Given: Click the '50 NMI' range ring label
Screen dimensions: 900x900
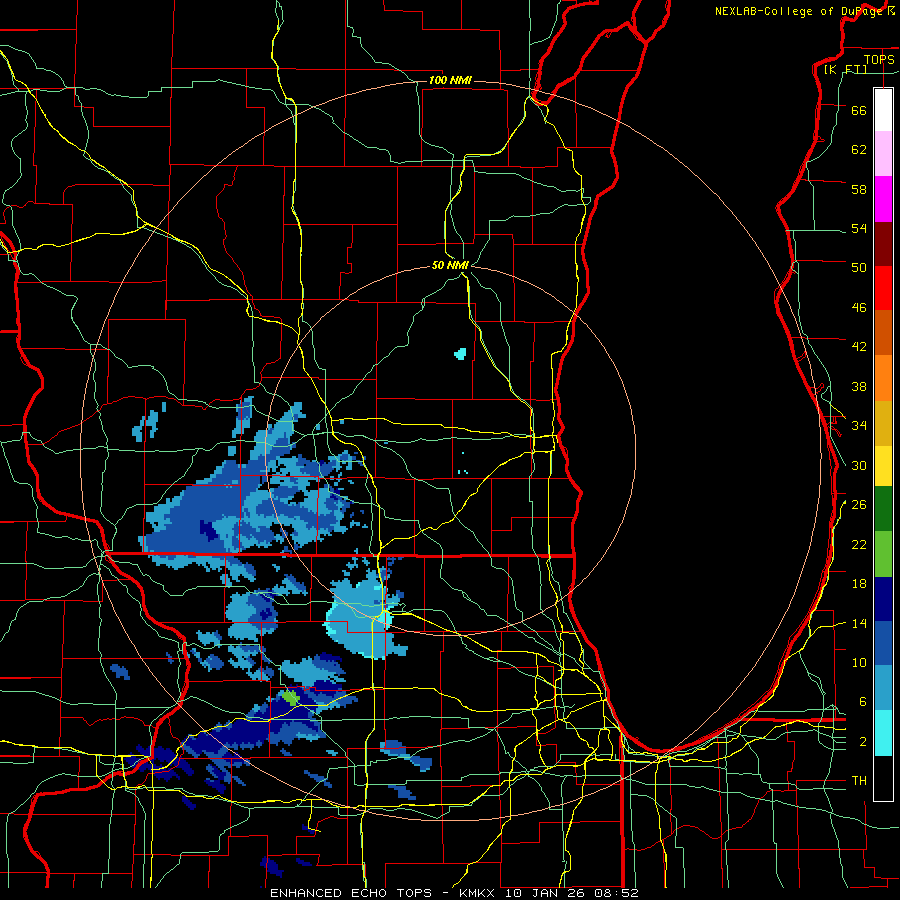Looking at the screenshot, I should [450, 265].
